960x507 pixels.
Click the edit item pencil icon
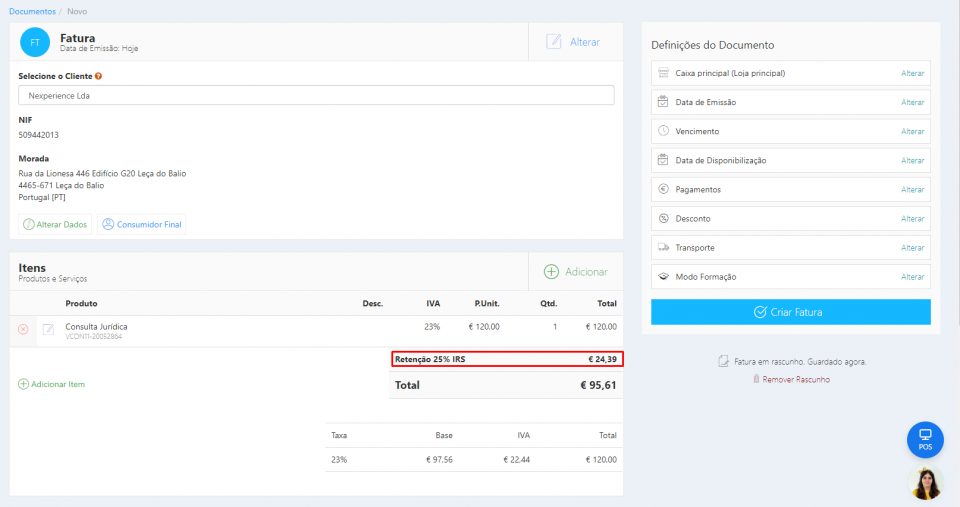48,329
